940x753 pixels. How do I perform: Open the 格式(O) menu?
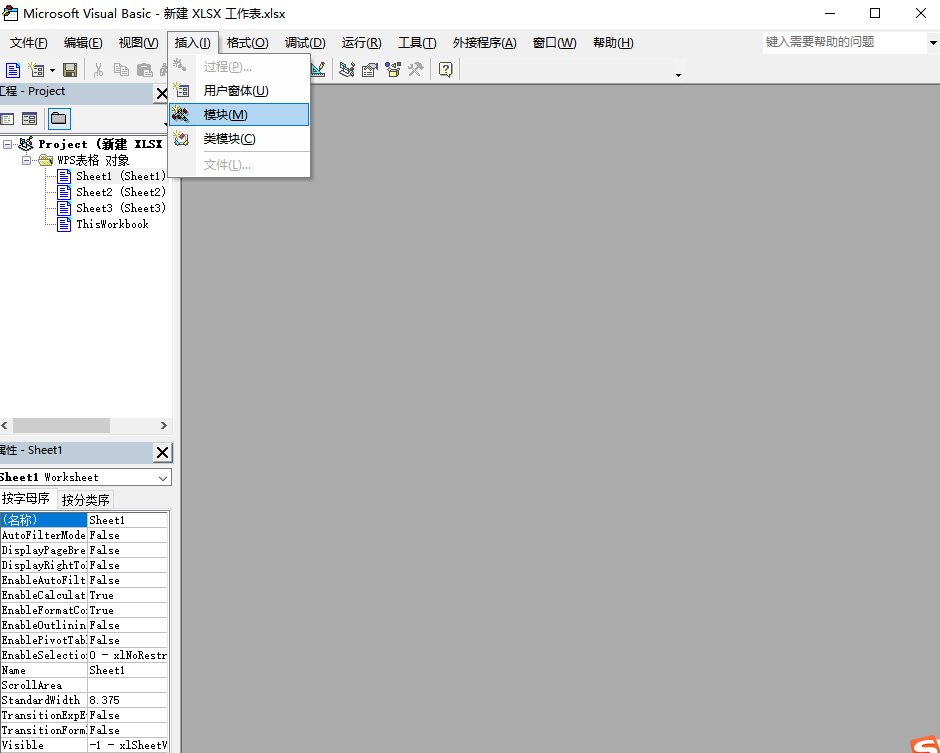click(x=248, y=43)
